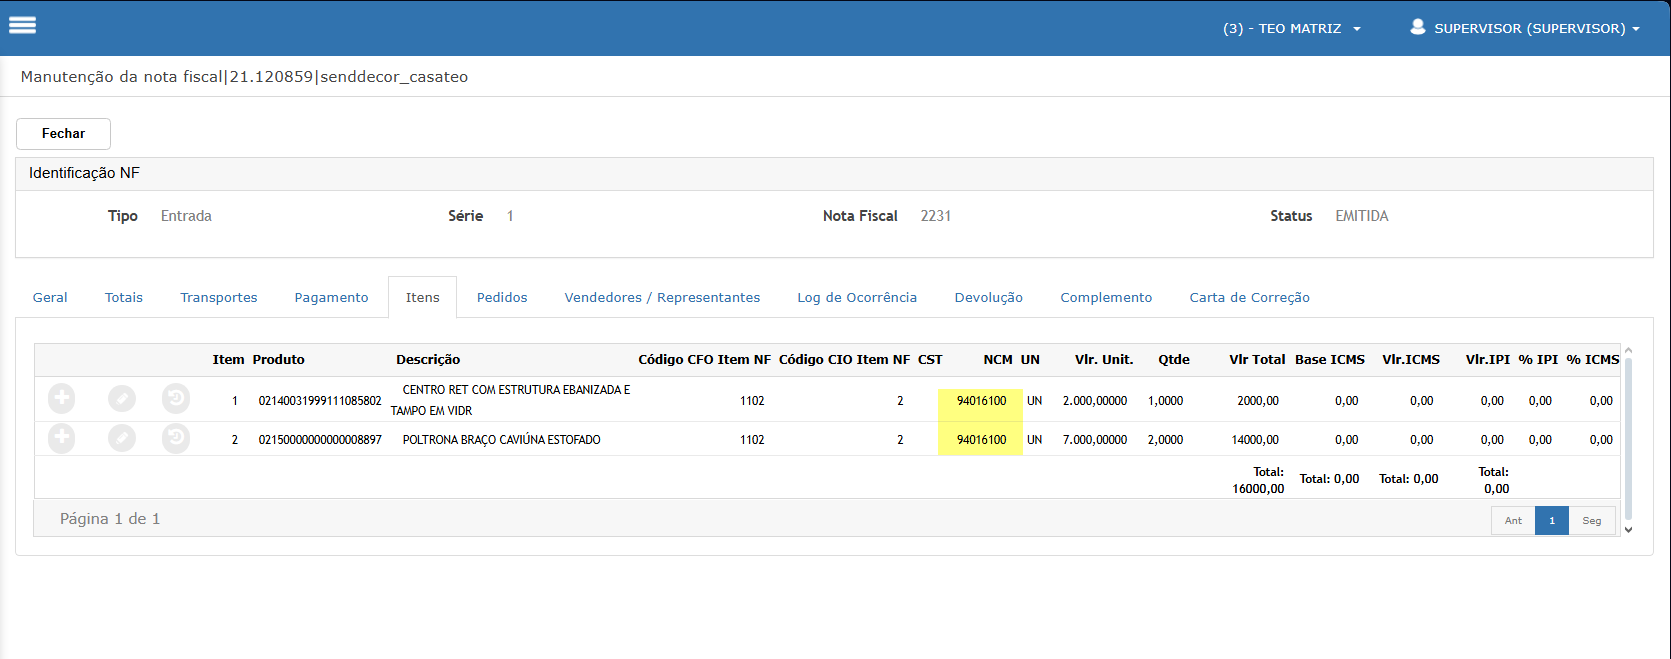The height and width of the screenshot is (659, 1671).
Task: Click the history icon for item 1
Action: pyautogui.click(x=176, y=399)
